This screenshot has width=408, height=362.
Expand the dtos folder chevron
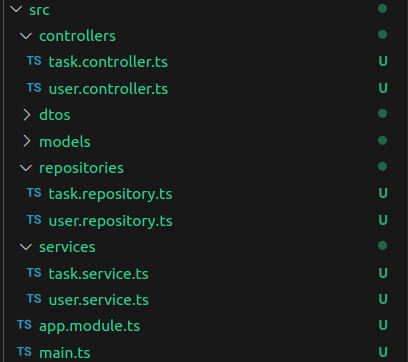[27, 115]
